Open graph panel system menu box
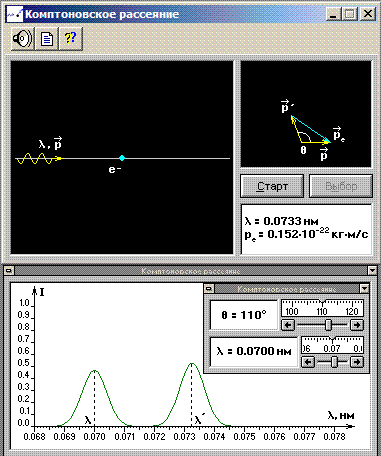The width and height of the screenshot is (381, 456). tap(9, 270)
